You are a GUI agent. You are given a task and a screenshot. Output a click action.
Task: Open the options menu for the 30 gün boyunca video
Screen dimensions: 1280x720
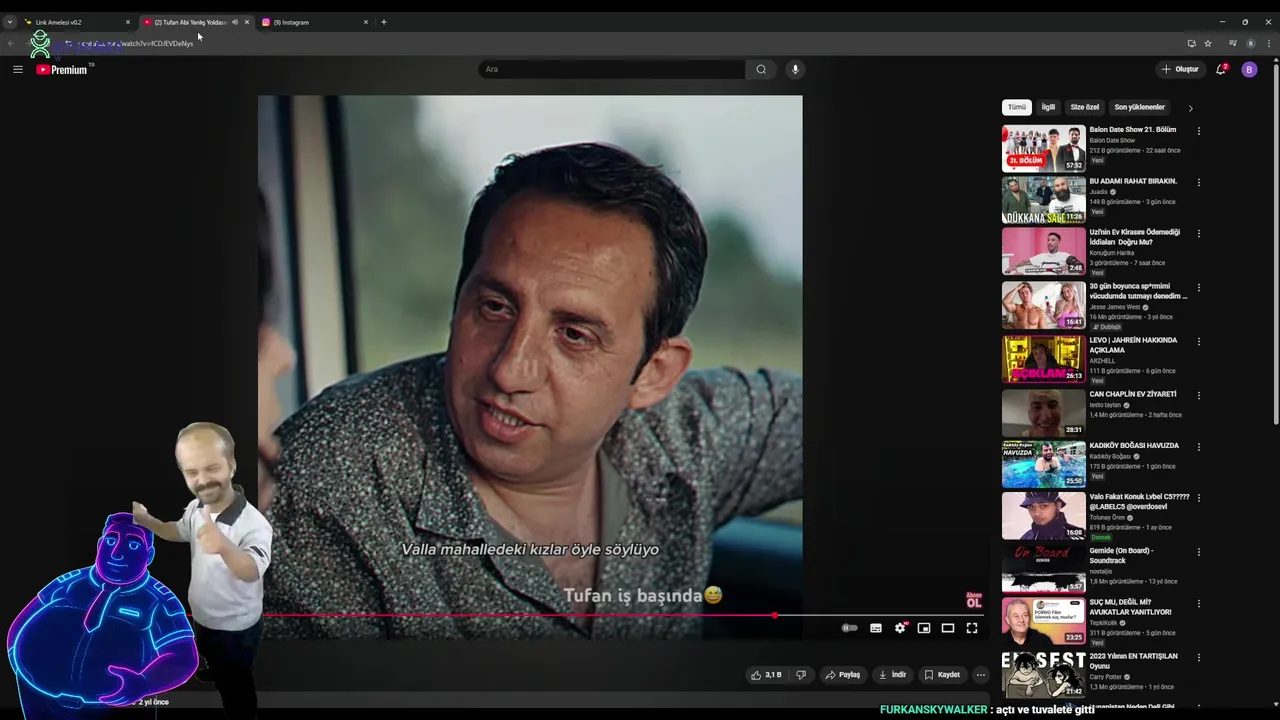point(1198,288)
